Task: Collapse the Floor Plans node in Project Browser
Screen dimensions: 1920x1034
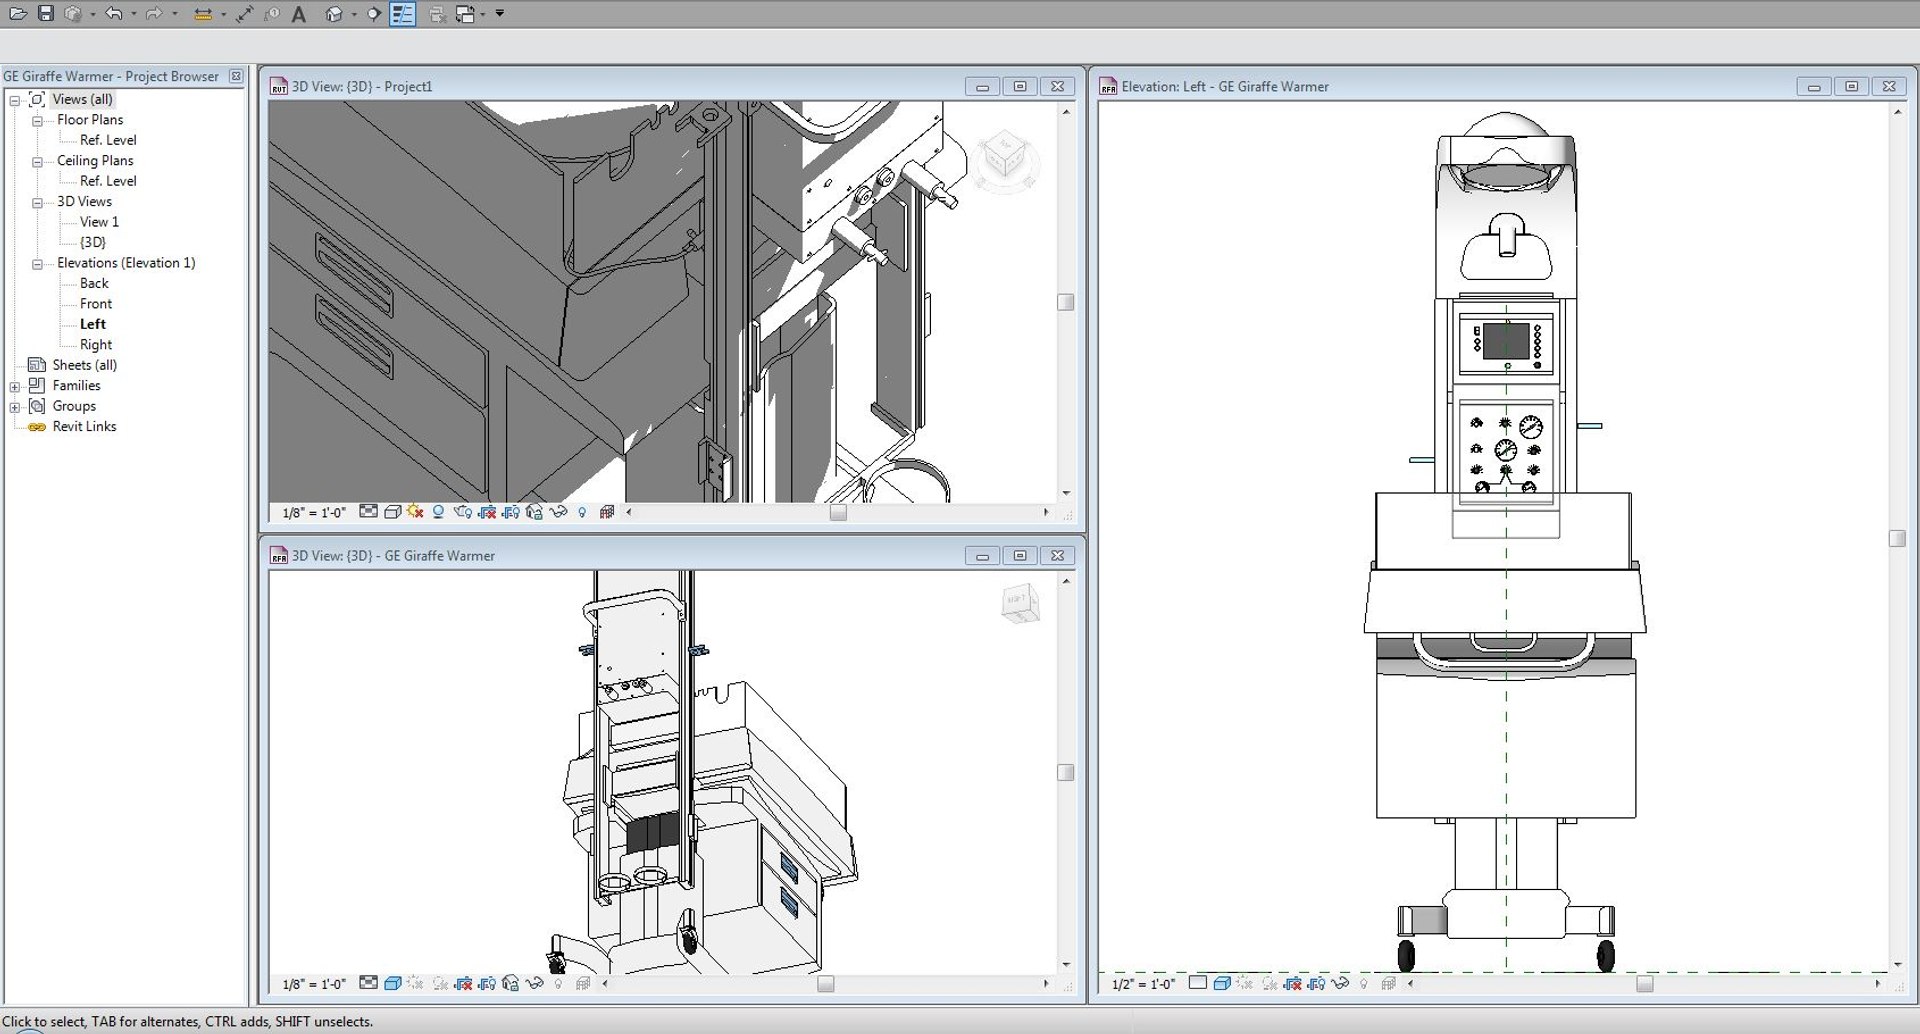Action: click(x=37, y=121)
